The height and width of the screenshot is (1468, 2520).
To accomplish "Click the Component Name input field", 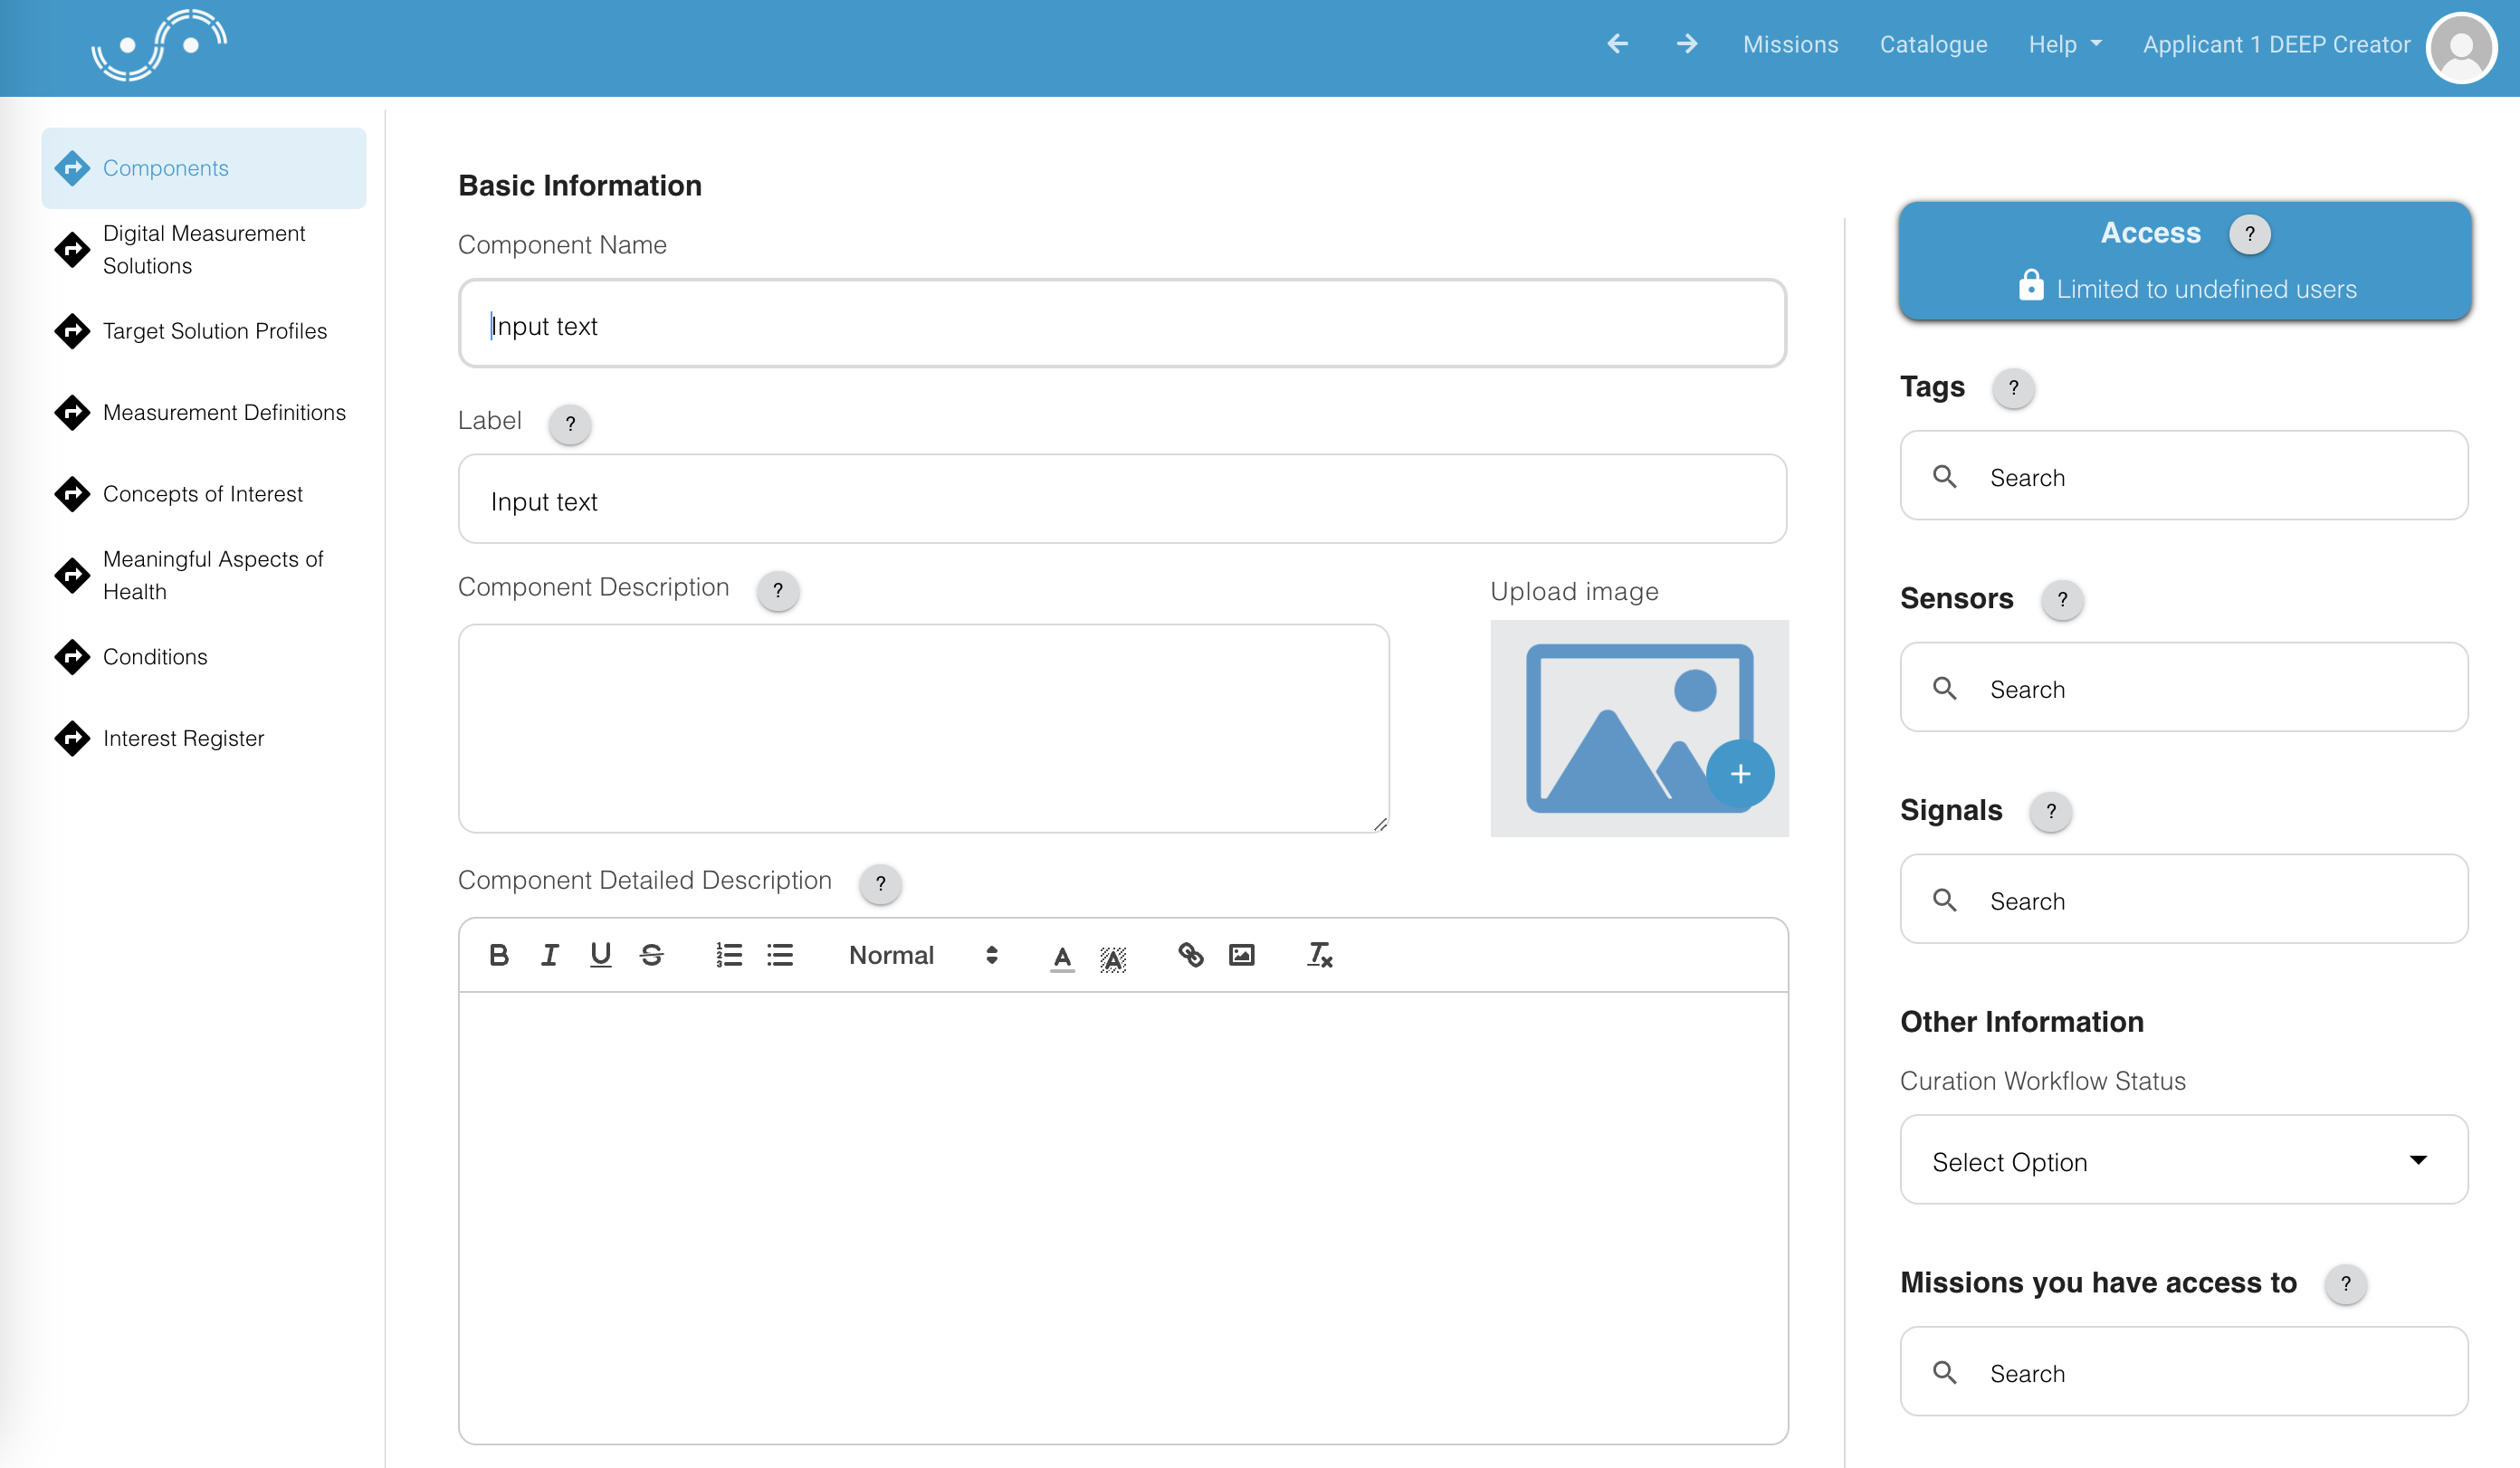I will coord(1122,324).
